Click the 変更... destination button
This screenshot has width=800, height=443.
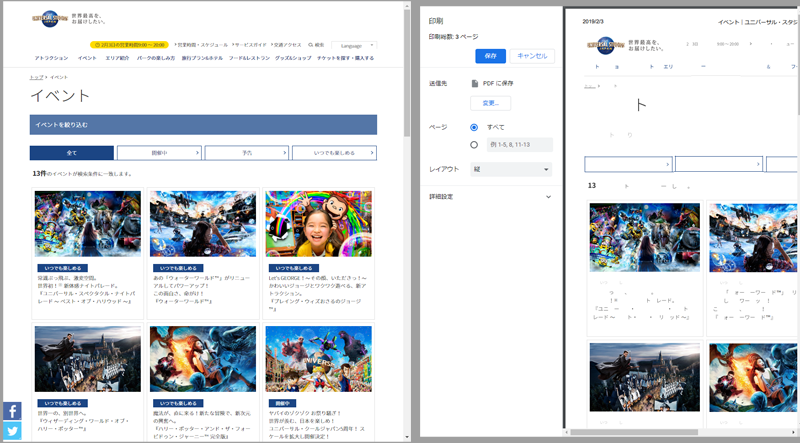click(490, 103)
